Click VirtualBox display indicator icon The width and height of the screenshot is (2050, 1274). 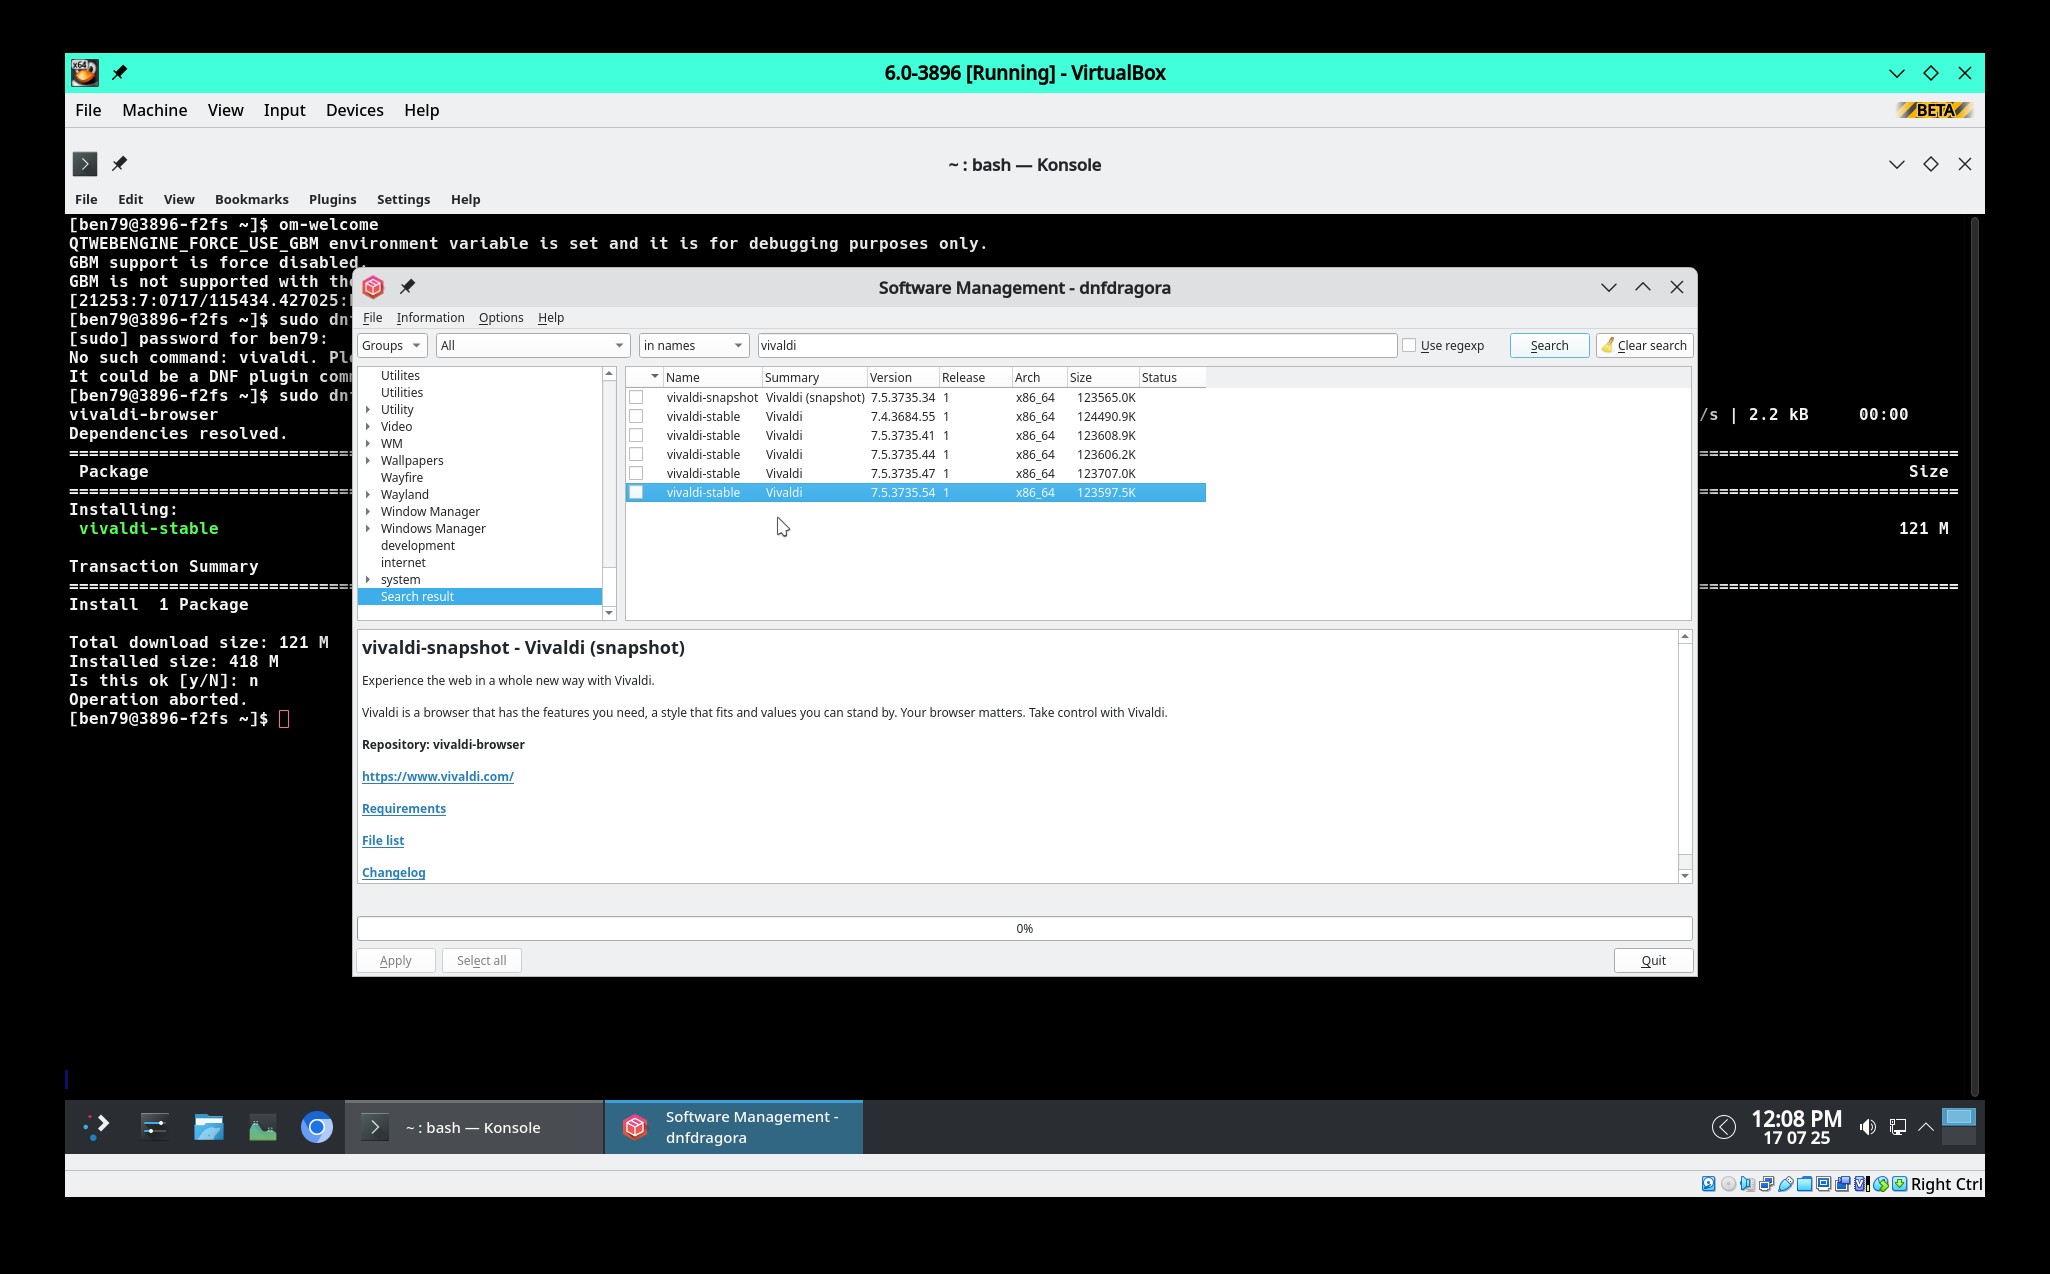[x=1823, y=1184]
